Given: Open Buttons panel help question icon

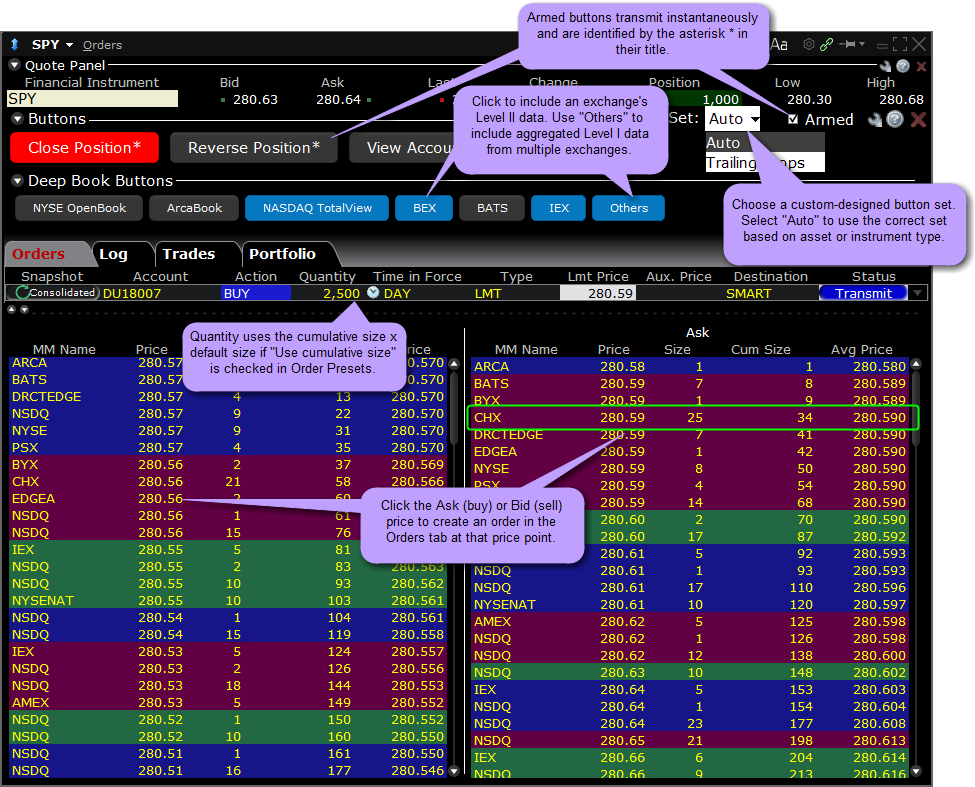Looking at the screenshot, I should tap(895, 119).
